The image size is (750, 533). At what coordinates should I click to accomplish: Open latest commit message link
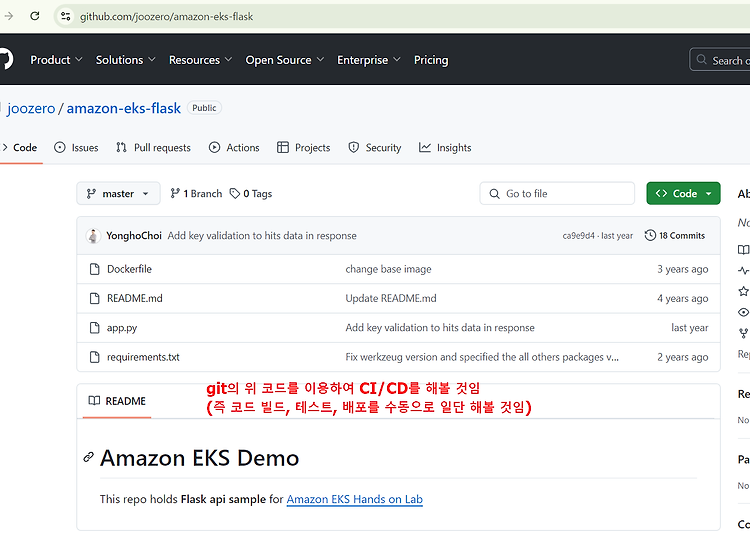[x=262, y=235]
